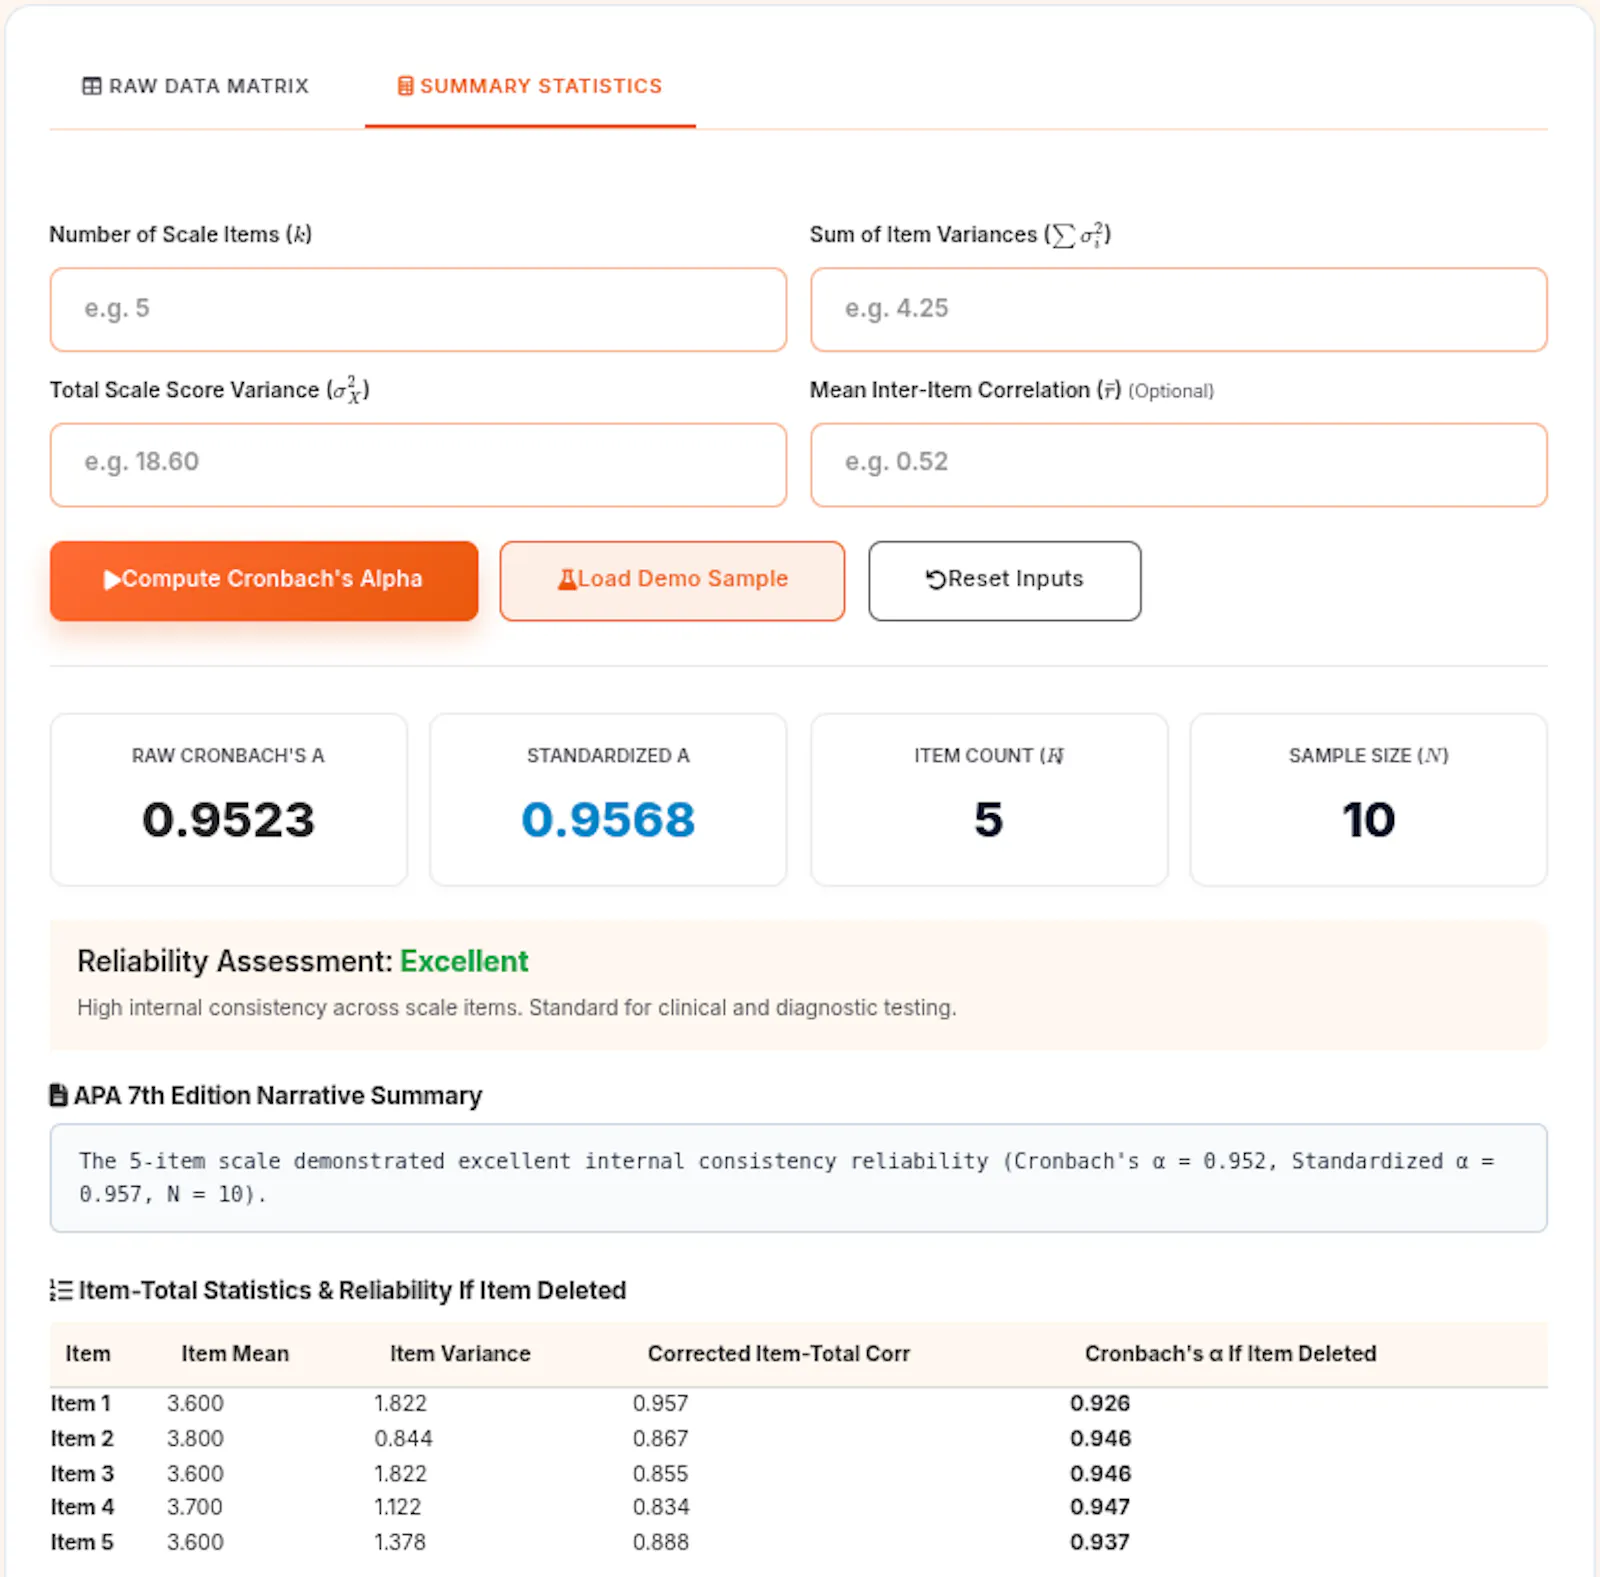1600x1577 pixels.
Task: Click the Raw Cronbach's value 0.9523
Action: coord(229,820)
